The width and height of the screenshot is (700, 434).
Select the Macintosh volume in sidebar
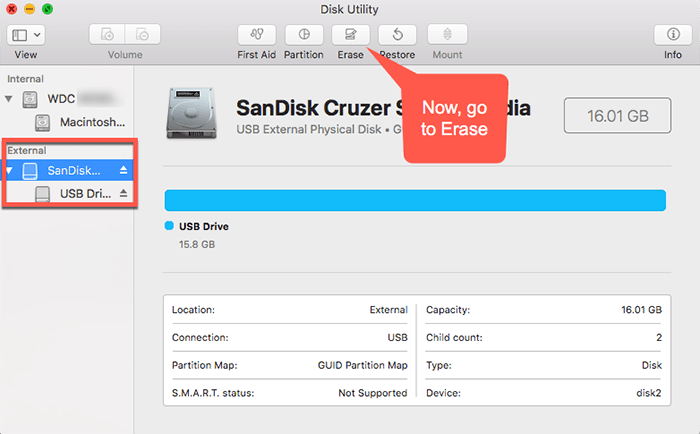(67, 122)
